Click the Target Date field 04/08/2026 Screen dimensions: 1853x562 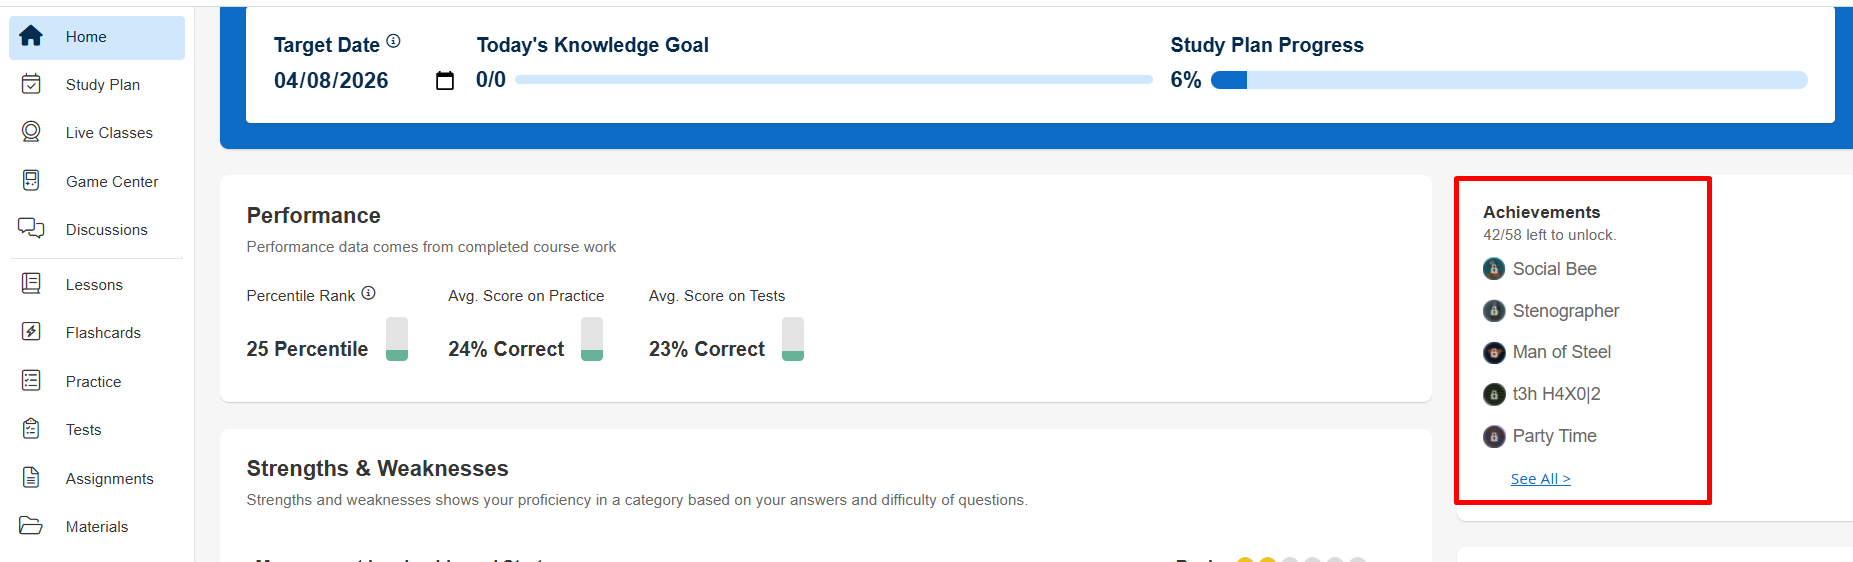331,81
